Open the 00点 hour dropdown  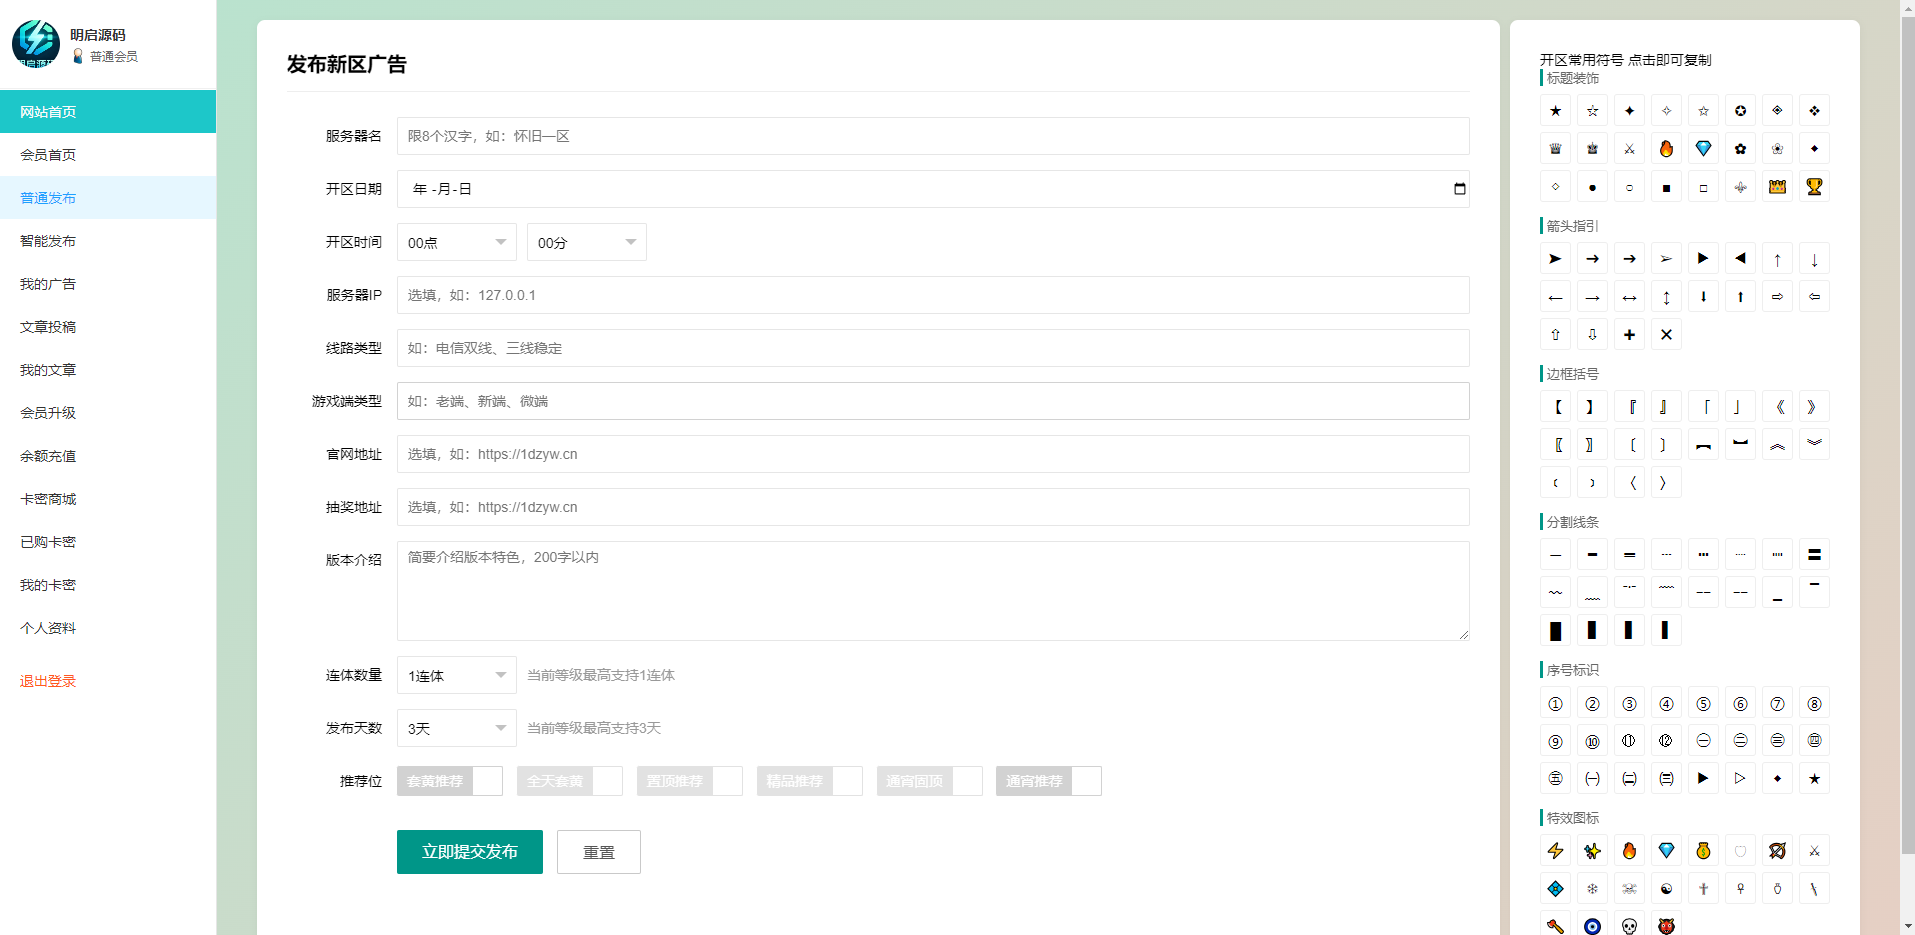click(x=457, y=242)
